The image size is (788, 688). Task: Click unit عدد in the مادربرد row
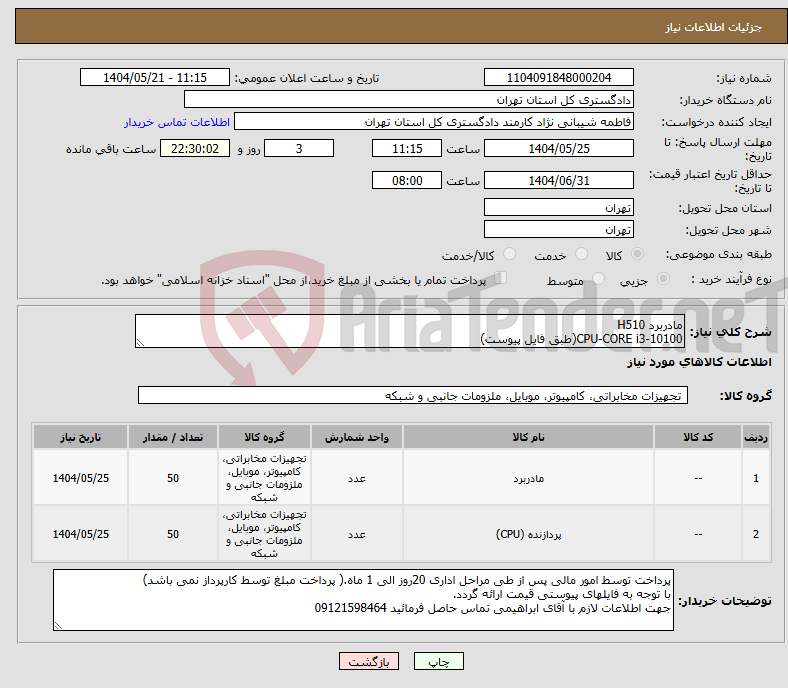[x=357, y=477]
